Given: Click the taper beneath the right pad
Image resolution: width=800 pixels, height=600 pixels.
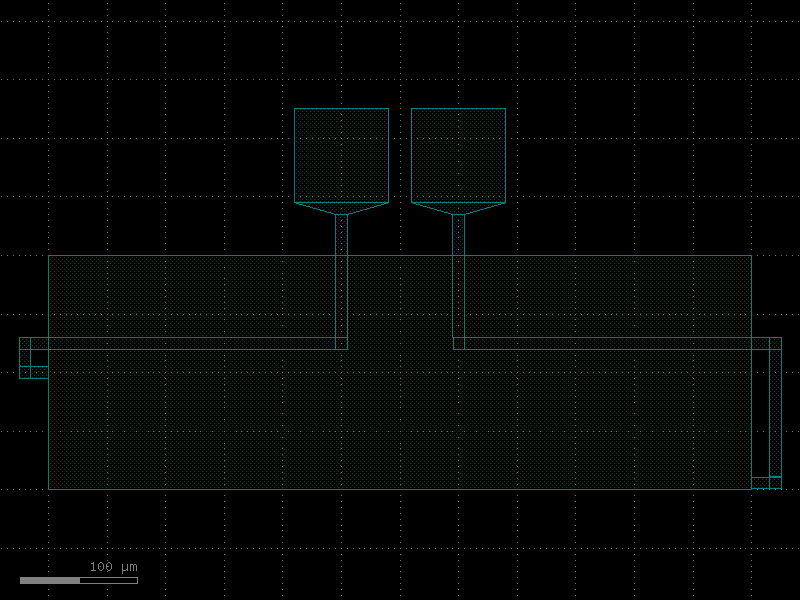Looking at the screenshot, I should point(458,209).
